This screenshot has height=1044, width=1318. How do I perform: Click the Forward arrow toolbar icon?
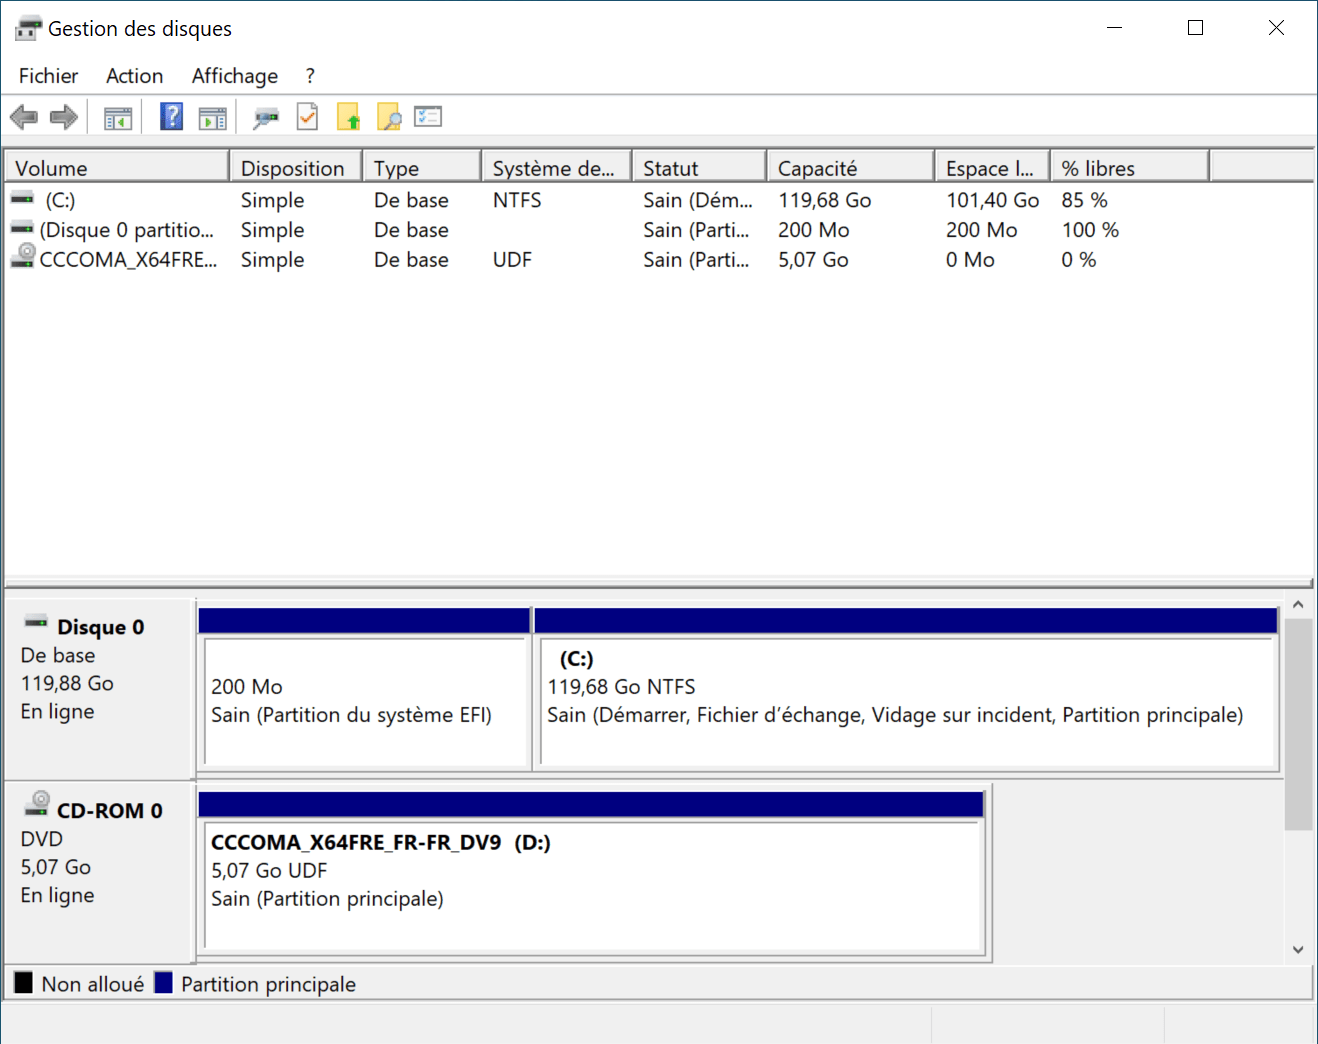(64, 117)
